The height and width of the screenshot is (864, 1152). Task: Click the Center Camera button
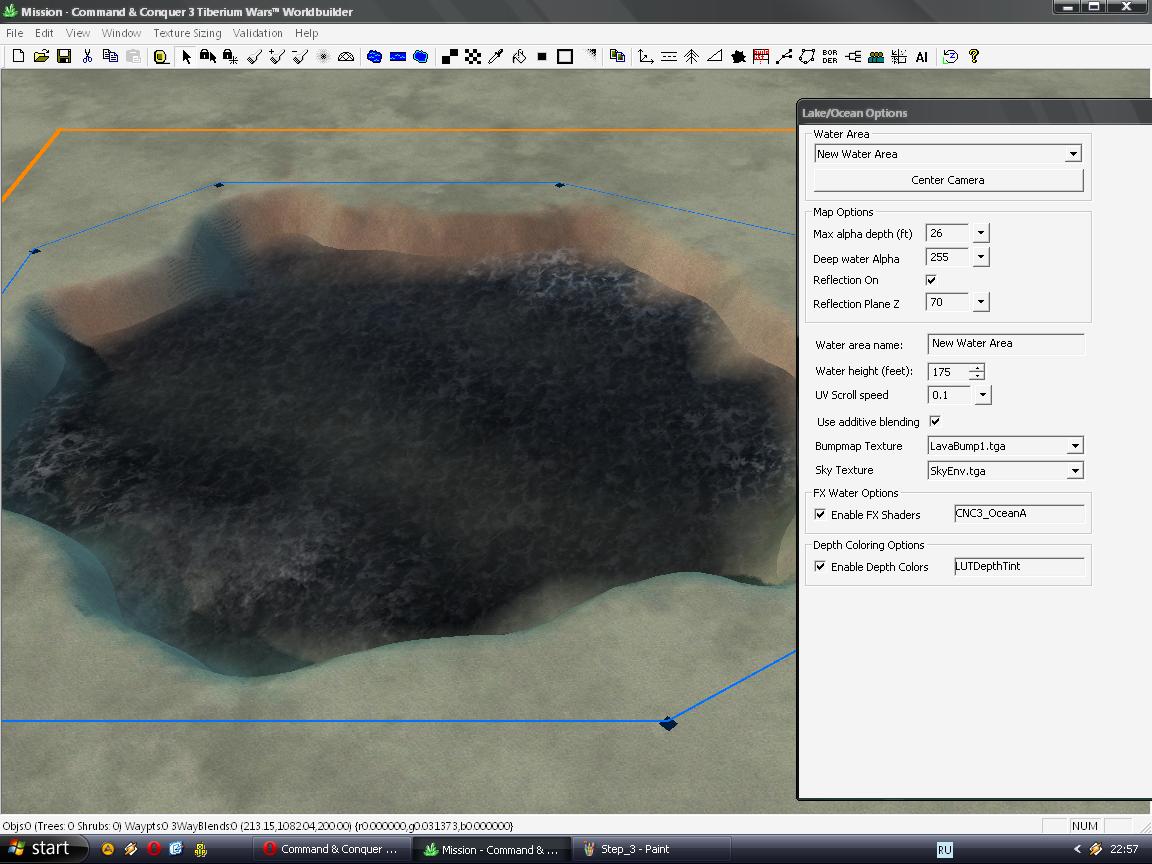948,180
